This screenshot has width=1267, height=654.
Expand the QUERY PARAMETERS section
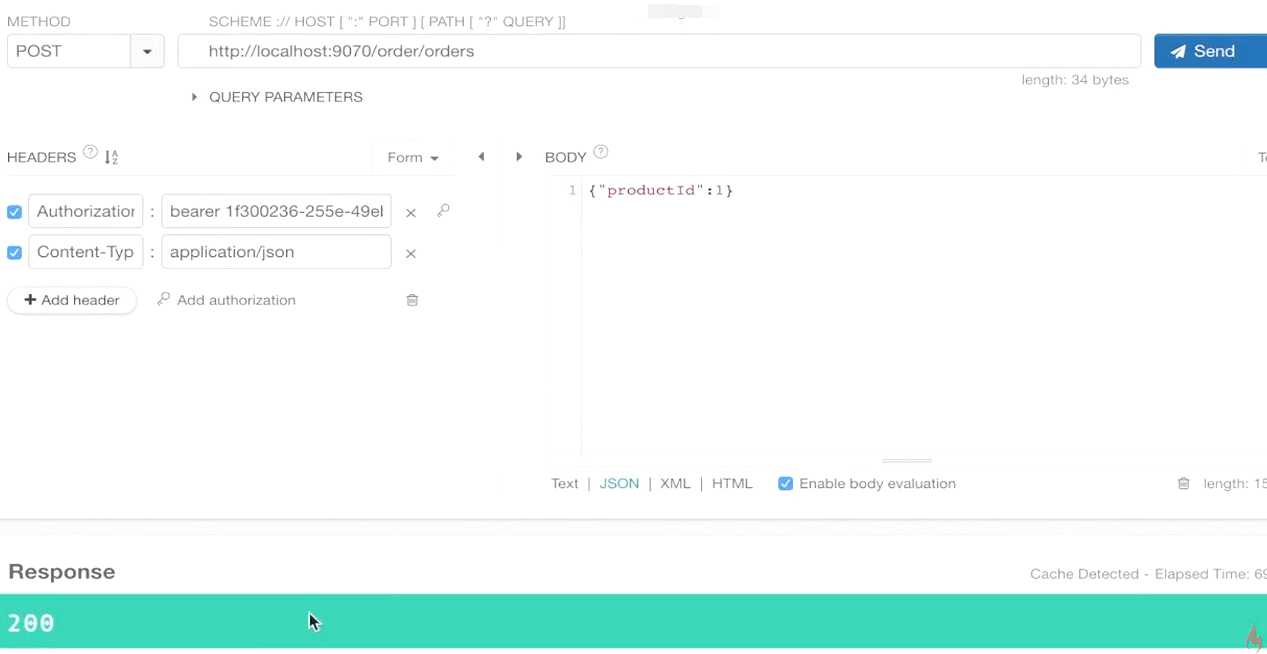[x=277, y=97]
